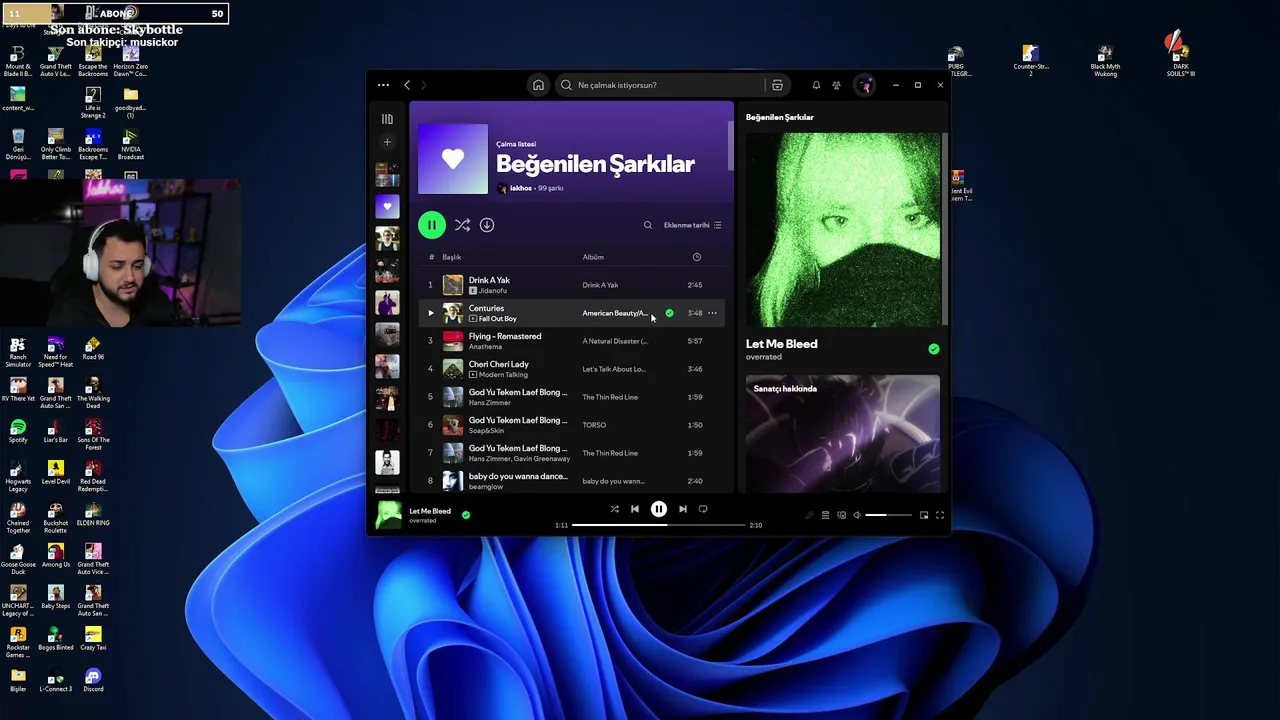The height and width of the screenshot is (720, 1280).
Task: Toggle shuffle beside the green pause button
Action: click(x=462, y=225)
